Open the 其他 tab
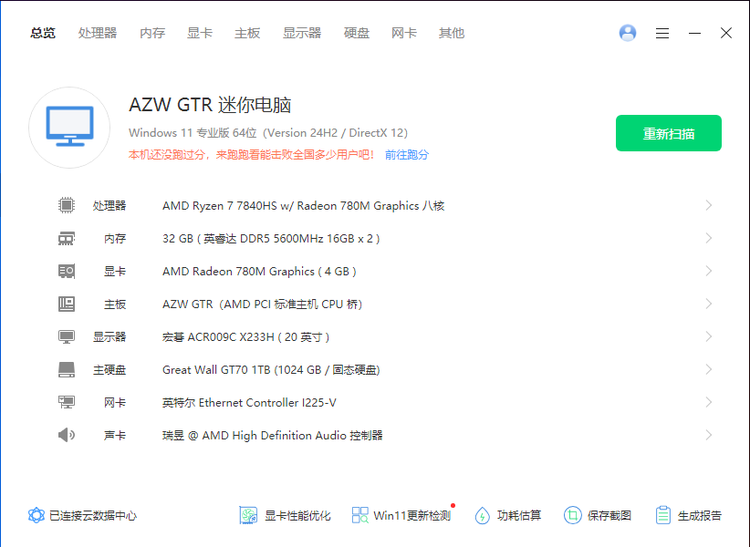The height and width of the screenshot is (547, 750). (x=451, y=33)
